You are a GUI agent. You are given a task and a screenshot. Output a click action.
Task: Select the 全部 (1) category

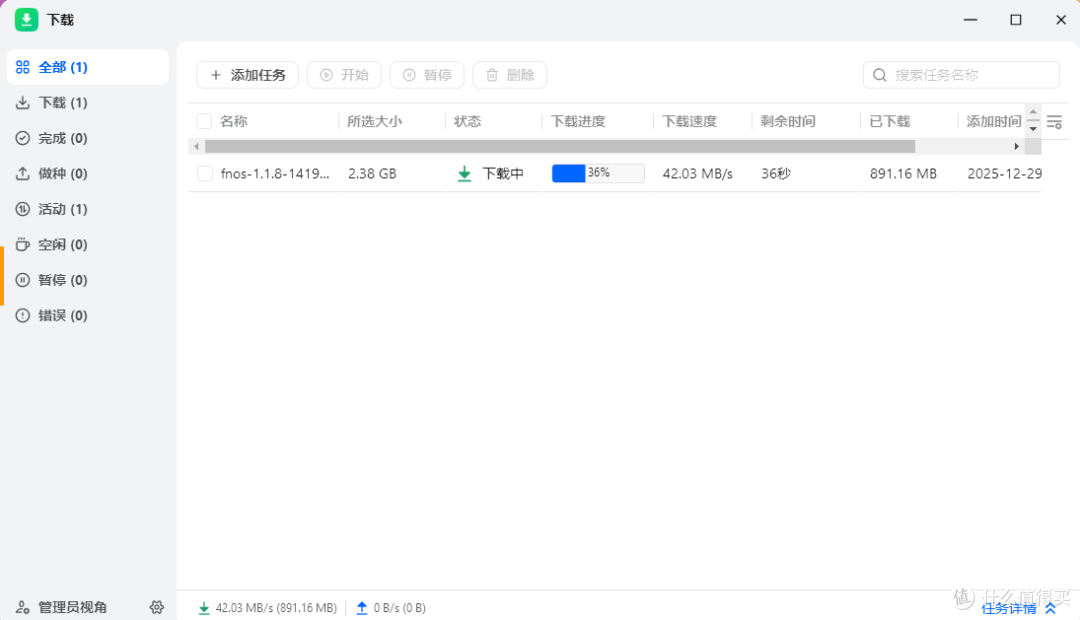87,67
